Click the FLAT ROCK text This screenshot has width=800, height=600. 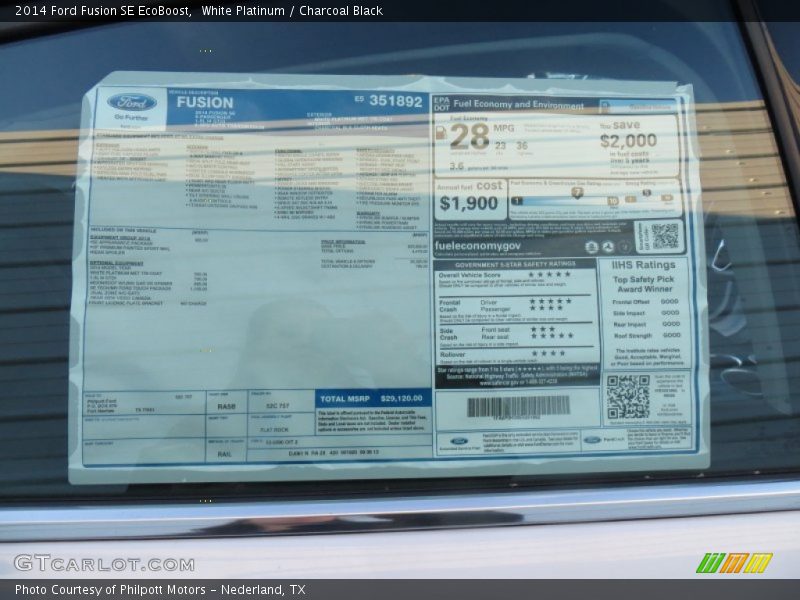(274, 430)
